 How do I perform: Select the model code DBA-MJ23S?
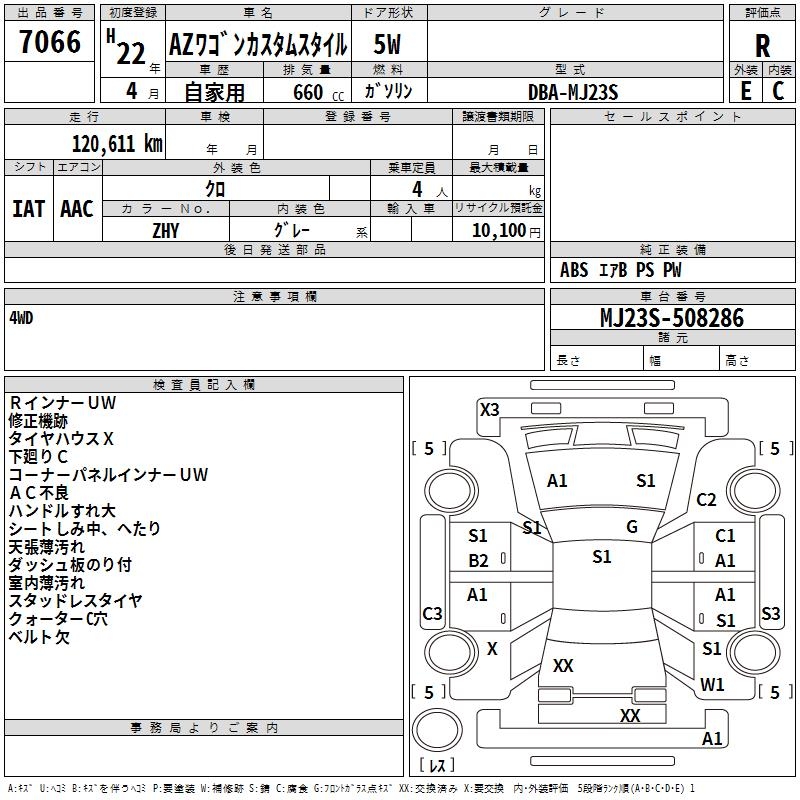click(573, 91)
